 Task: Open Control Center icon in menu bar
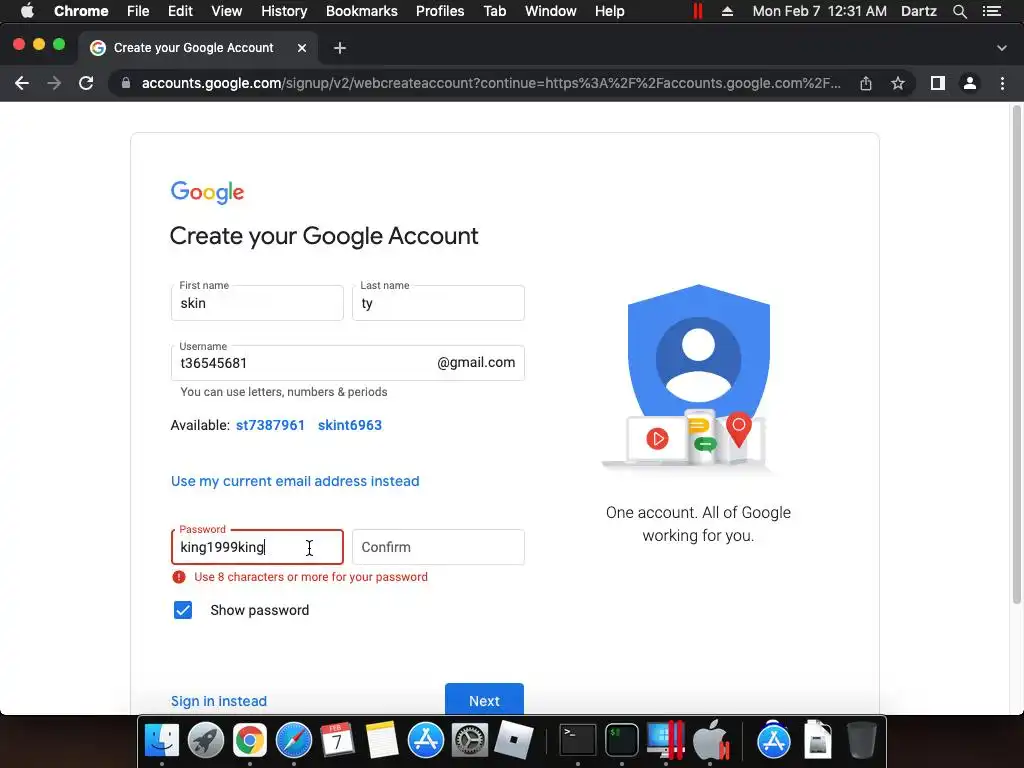pyautogui.click(x=992, y=11)
